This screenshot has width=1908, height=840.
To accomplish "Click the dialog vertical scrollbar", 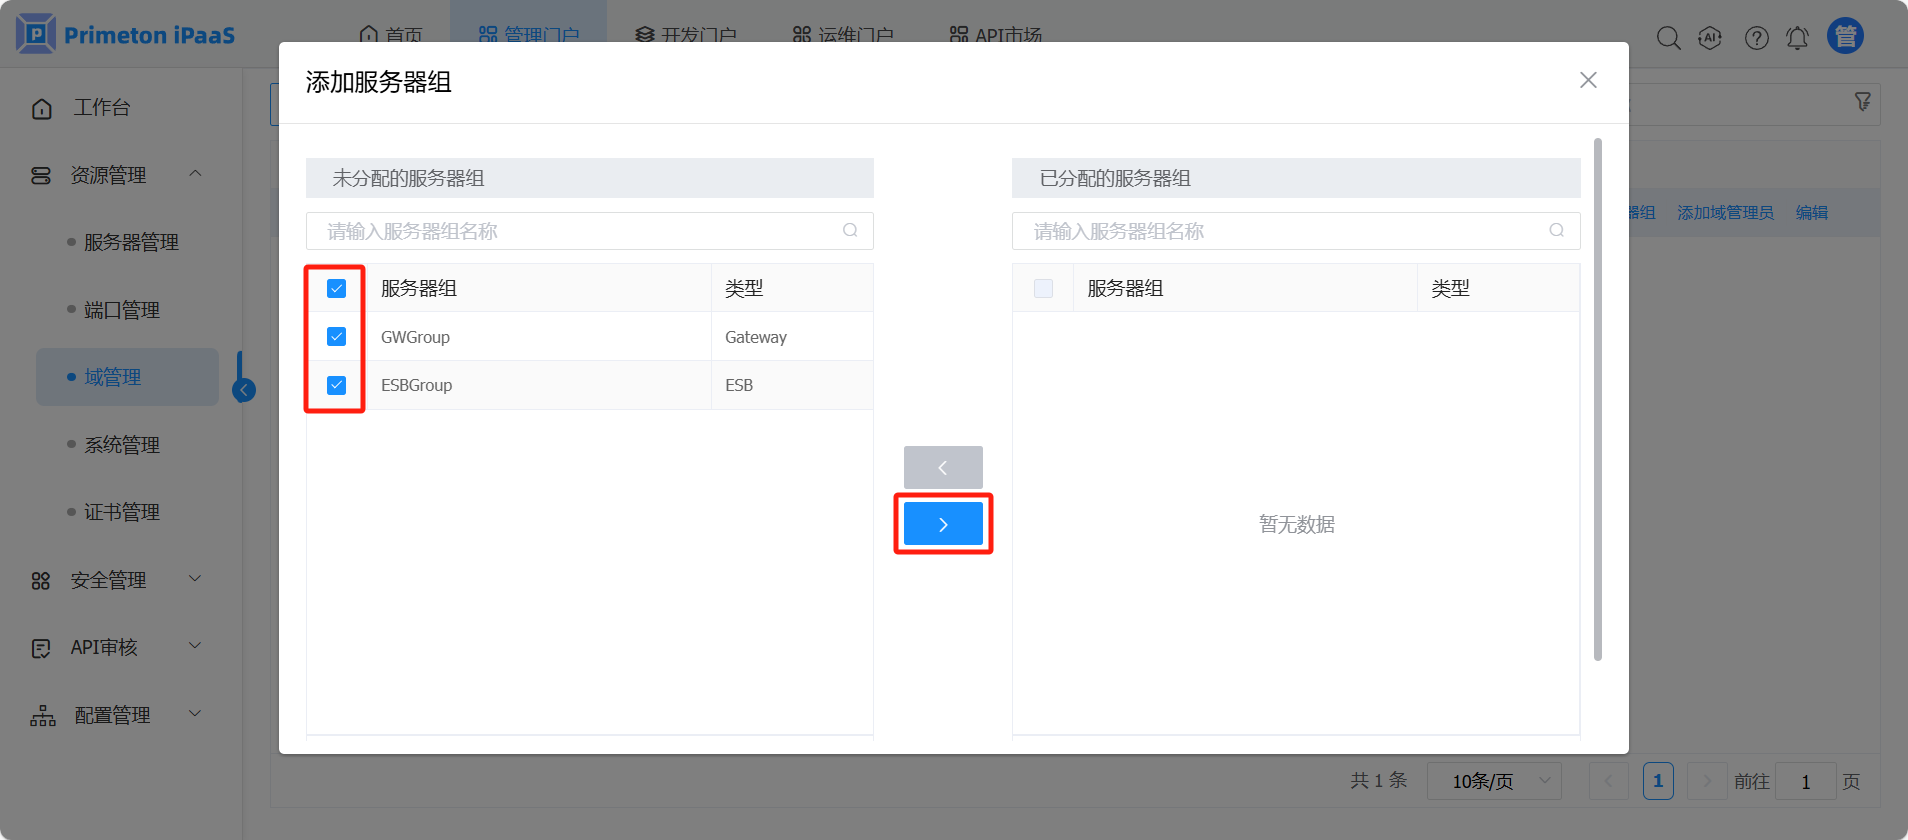I will [1598, 400].
